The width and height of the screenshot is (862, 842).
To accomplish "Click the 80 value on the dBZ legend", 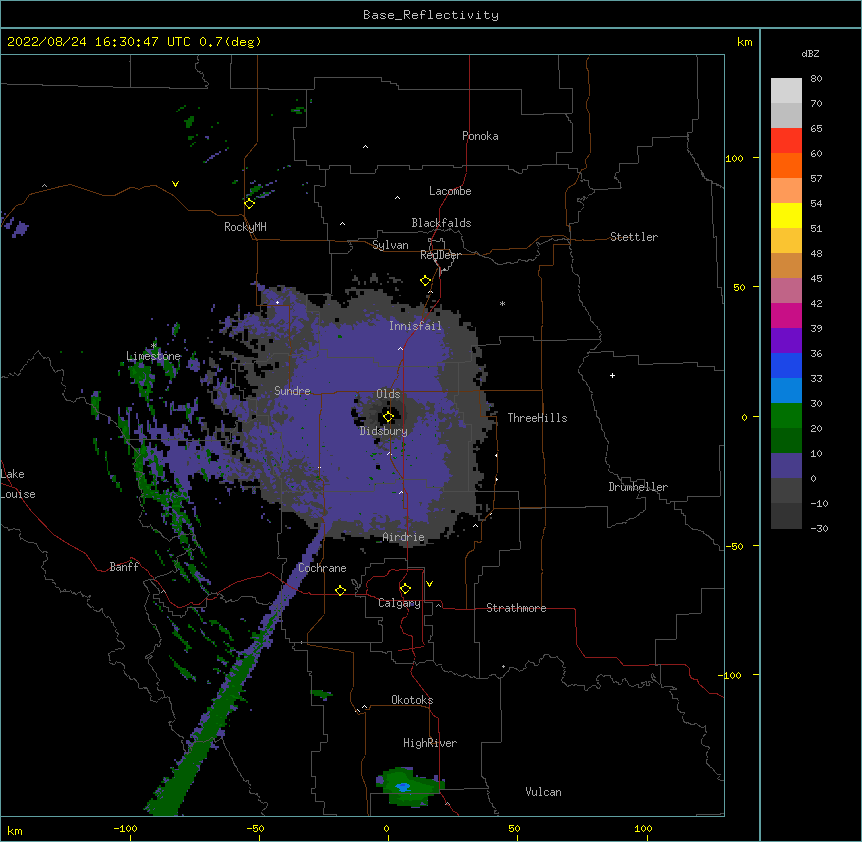I will click(816, 79).
